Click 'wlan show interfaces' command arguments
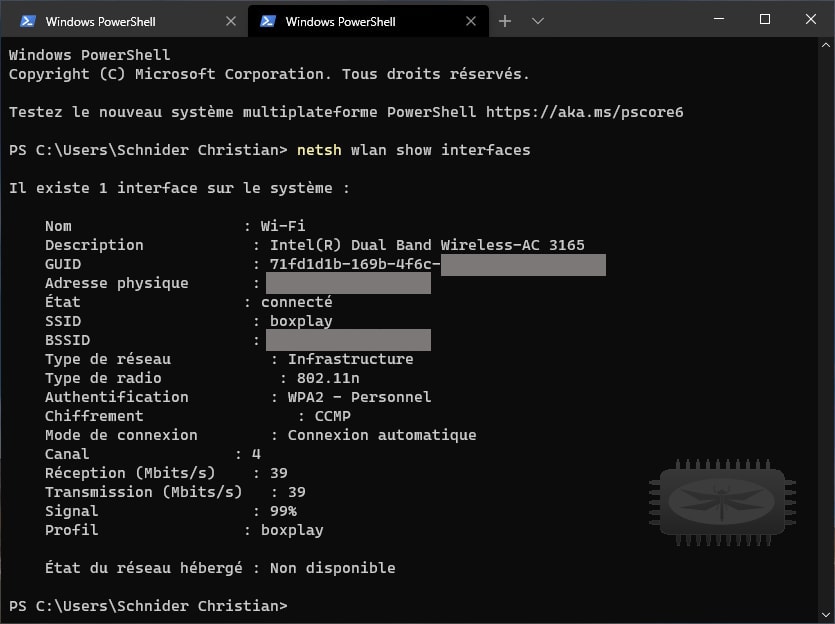The height and width of the screenshot is (624, 835). point(440,150)
